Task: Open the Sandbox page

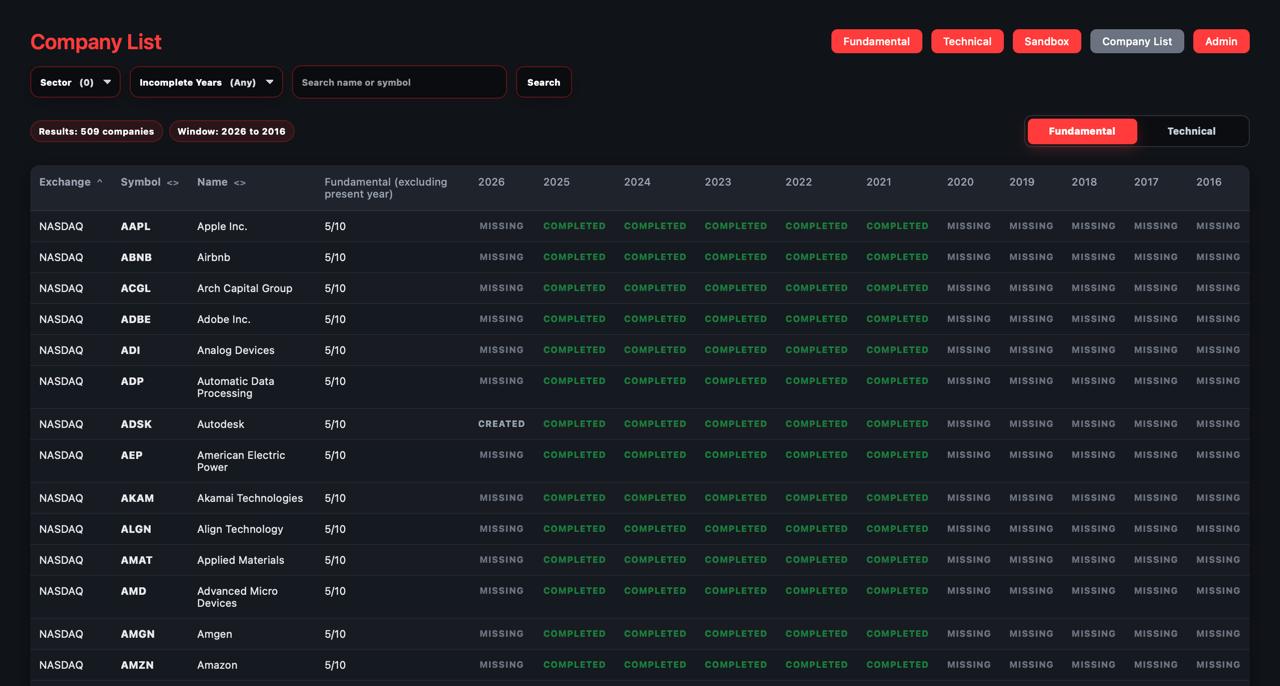Action: point(1047,41)
